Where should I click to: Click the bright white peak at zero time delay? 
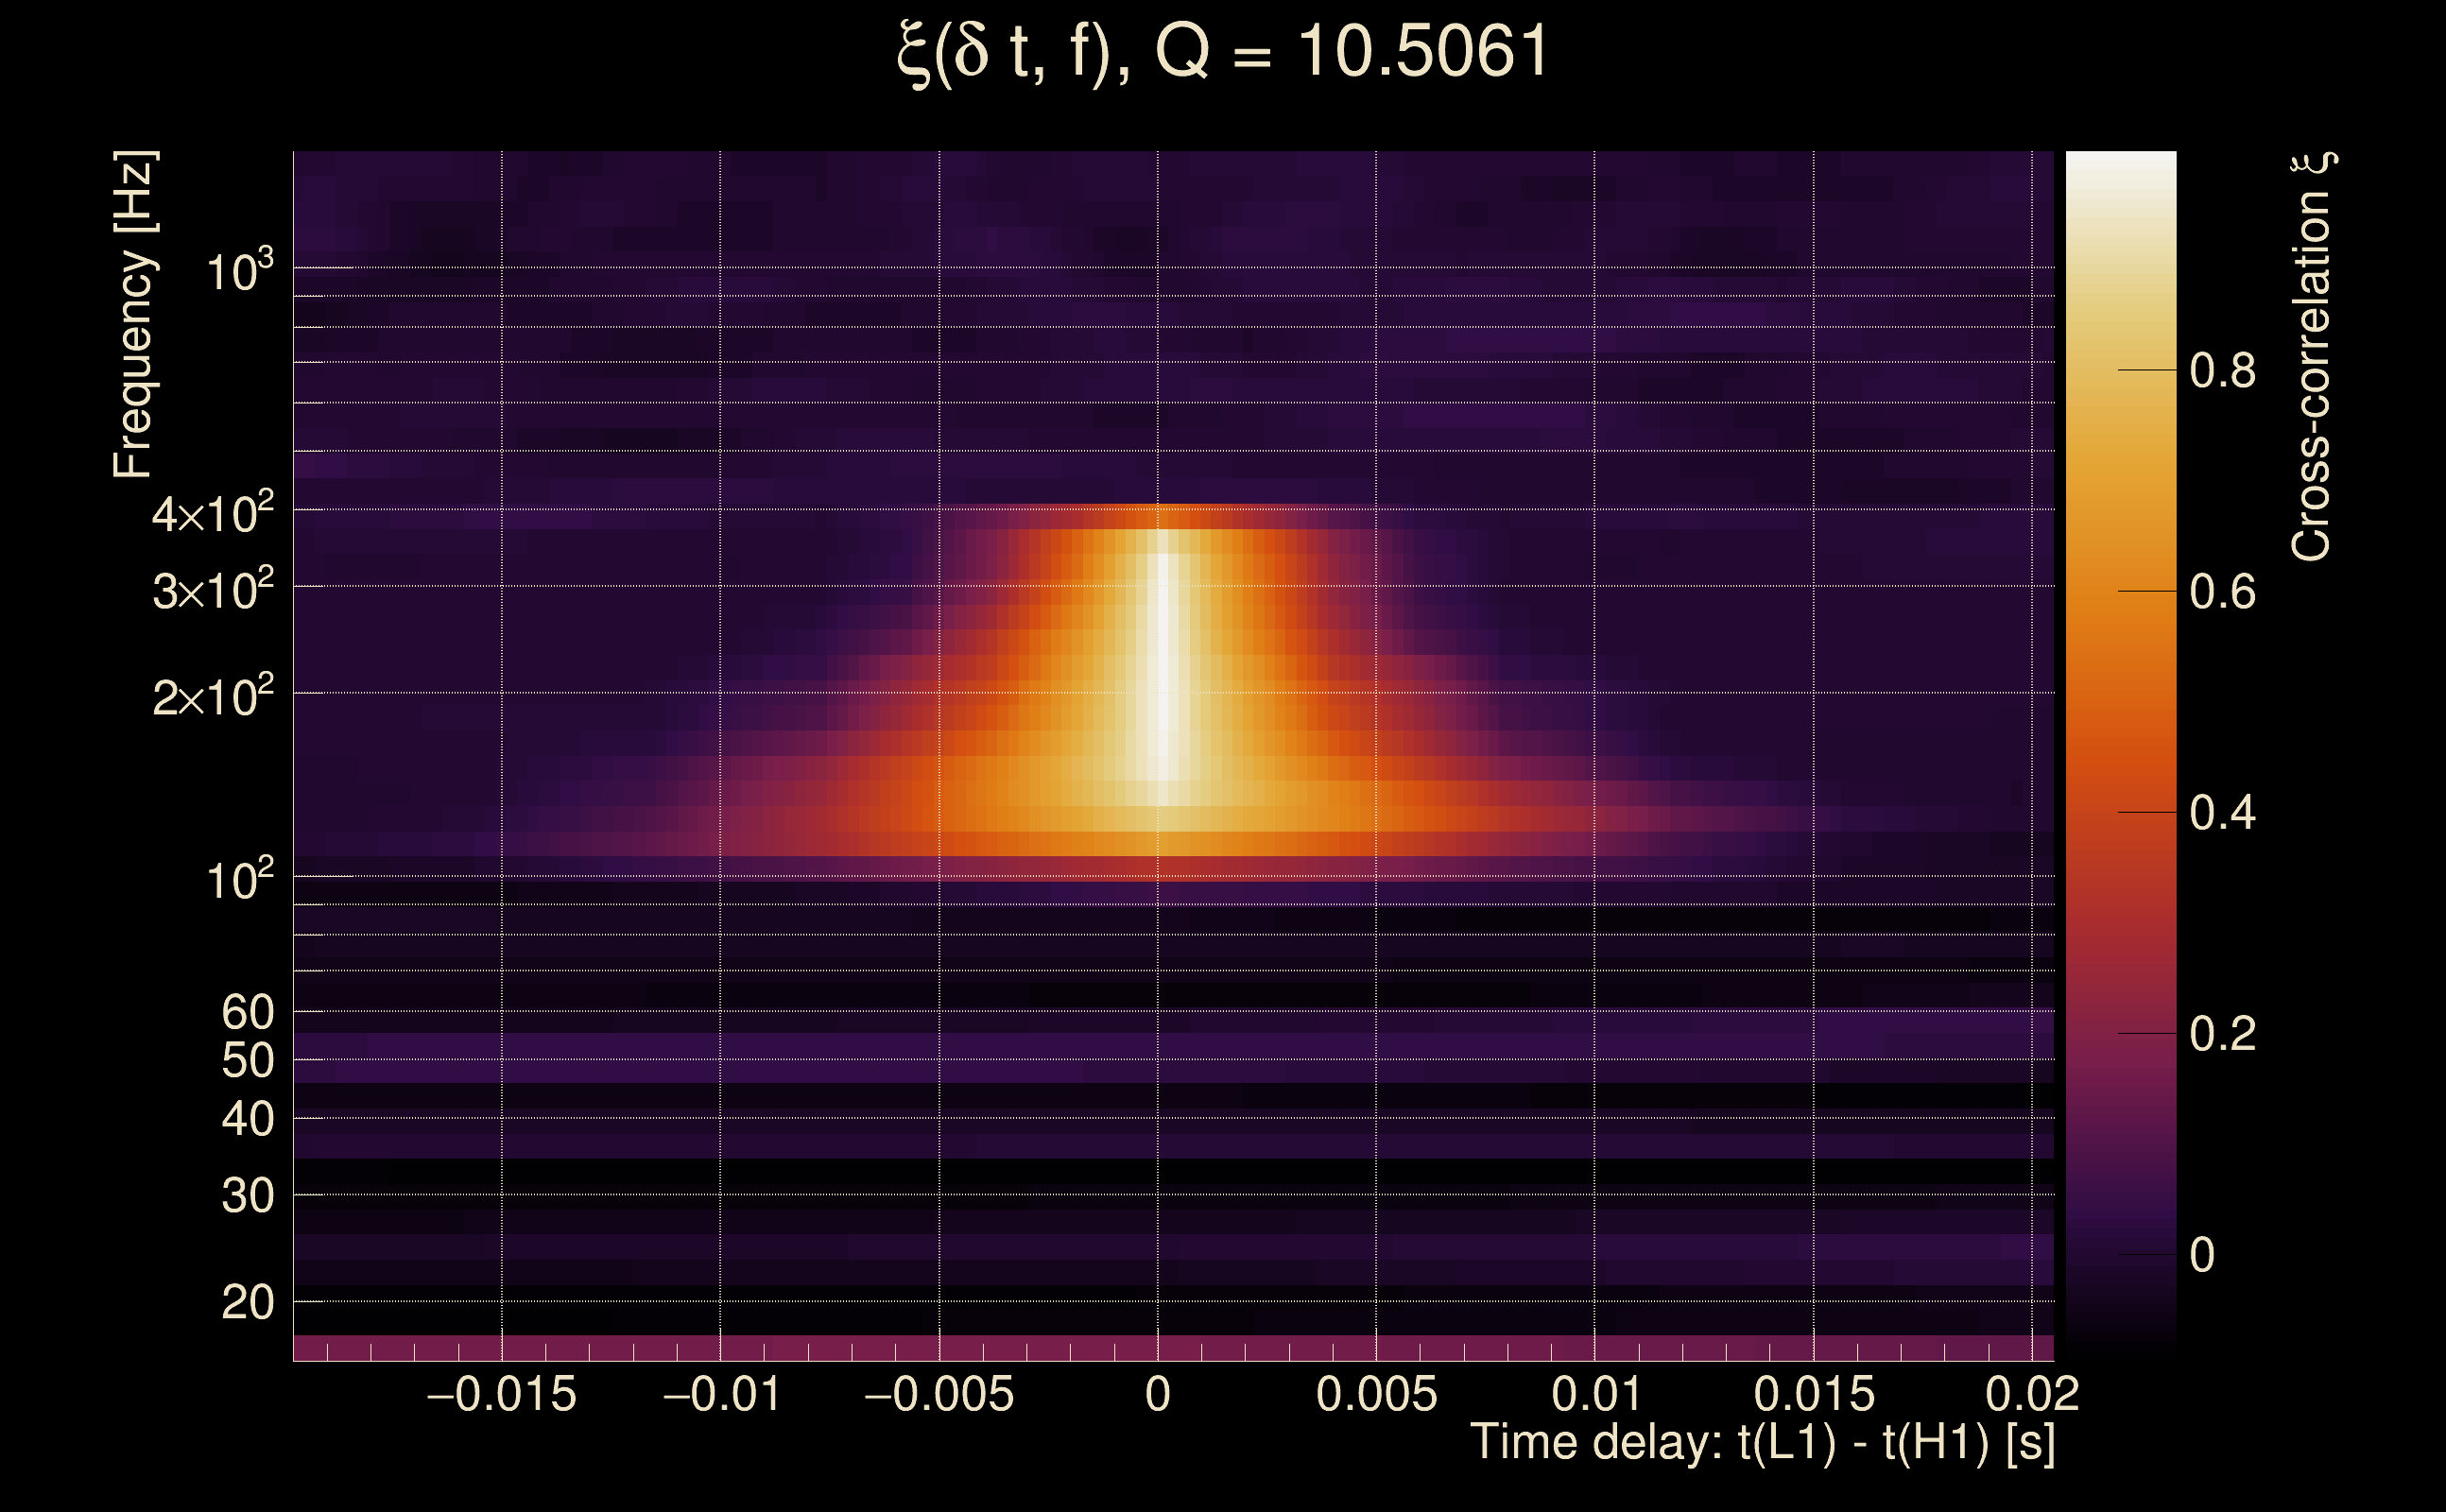pos(1160,660)
